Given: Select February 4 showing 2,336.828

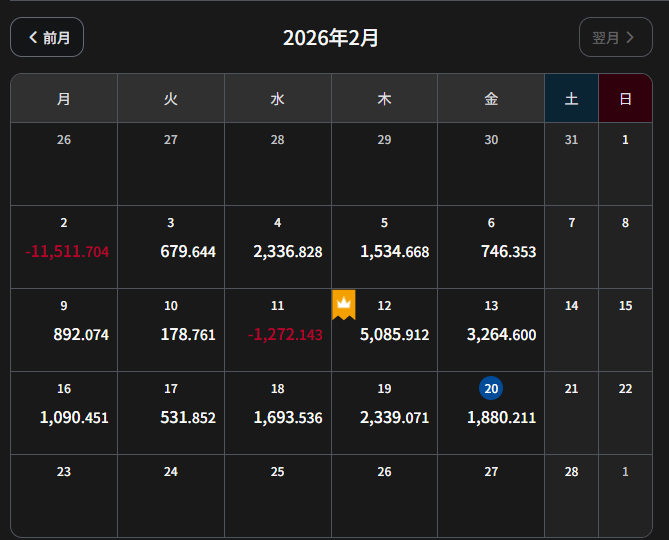Looking at the screenshot, I should tap(277, 247).
